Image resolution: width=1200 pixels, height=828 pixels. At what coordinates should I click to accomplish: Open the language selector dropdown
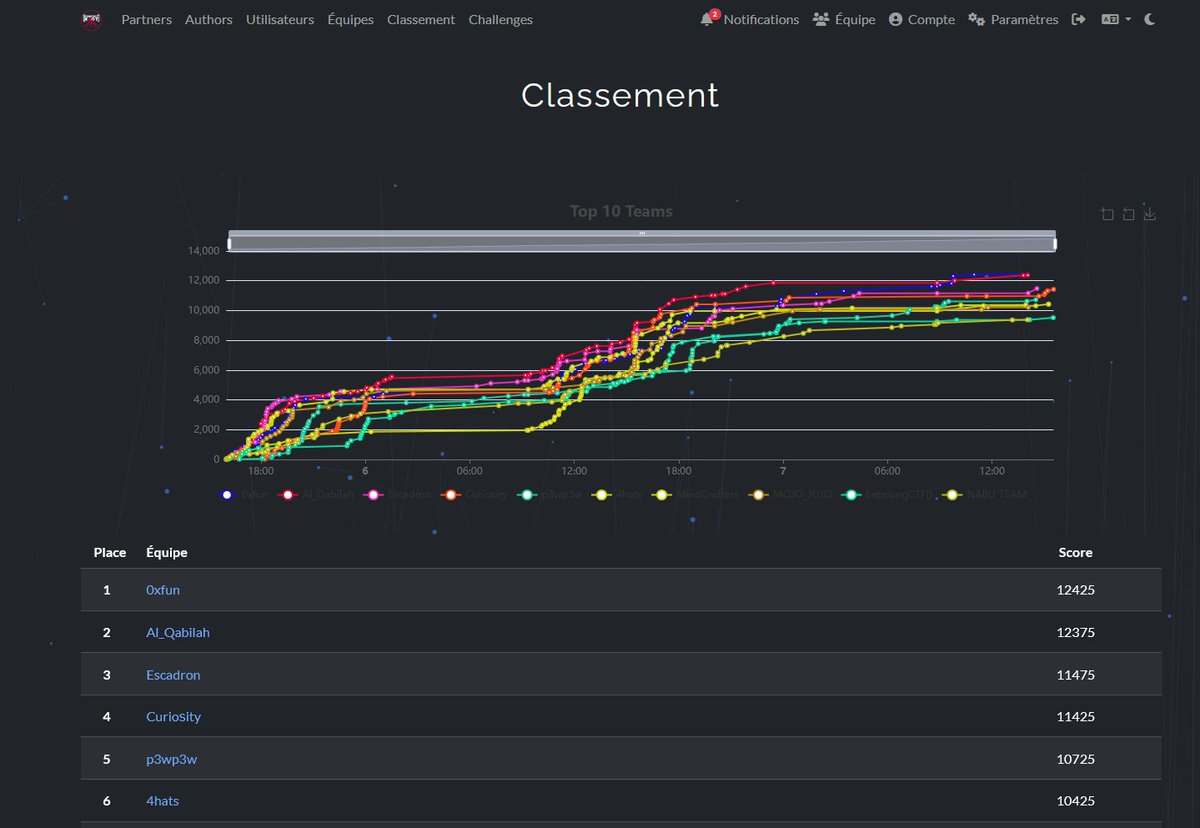1116,19
